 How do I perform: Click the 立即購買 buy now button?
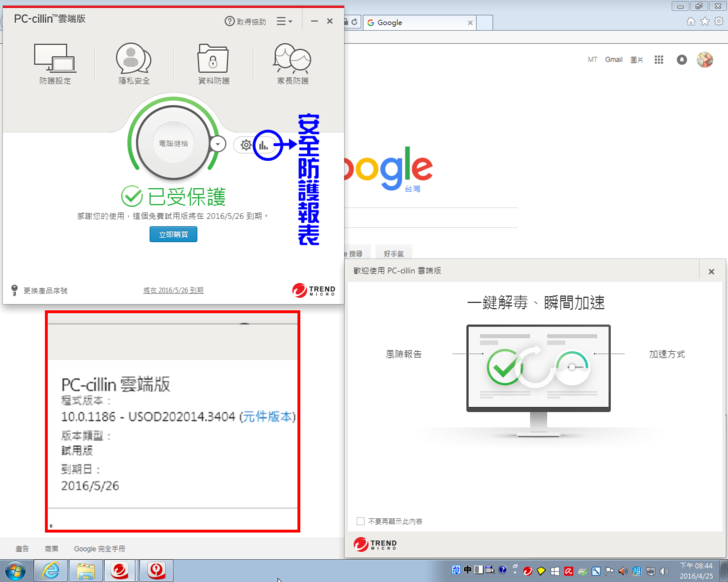click(x=173, y=234)
